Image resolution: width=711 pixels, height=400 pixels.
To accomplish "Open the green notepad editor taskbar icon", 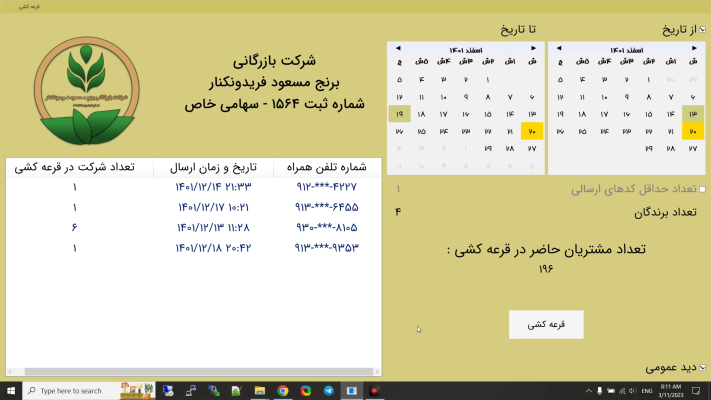I will pos(237,390).
